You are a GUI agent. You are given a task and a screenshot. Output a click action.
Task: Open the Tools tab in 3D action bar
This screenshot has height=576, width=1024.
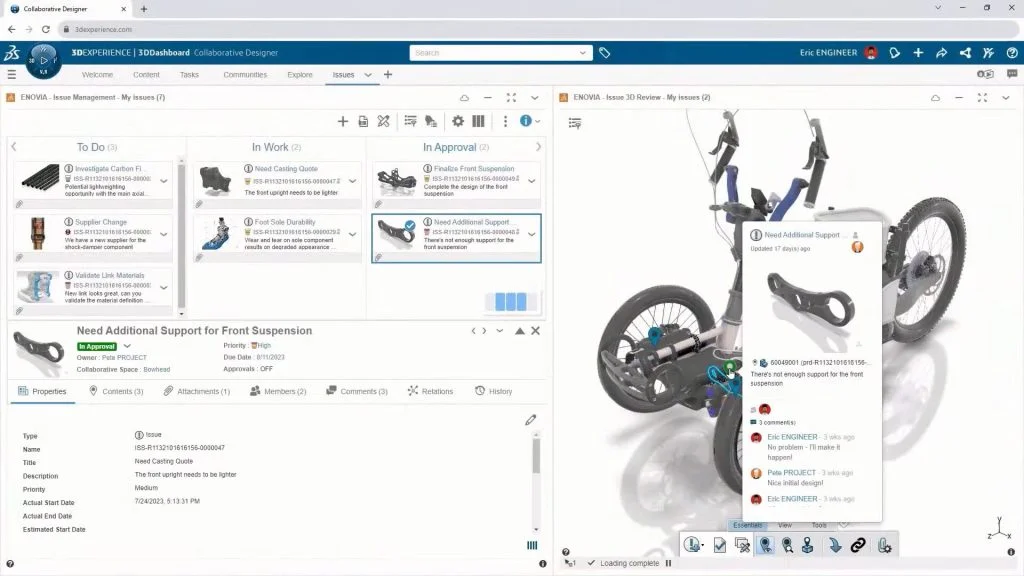[819, 525]
